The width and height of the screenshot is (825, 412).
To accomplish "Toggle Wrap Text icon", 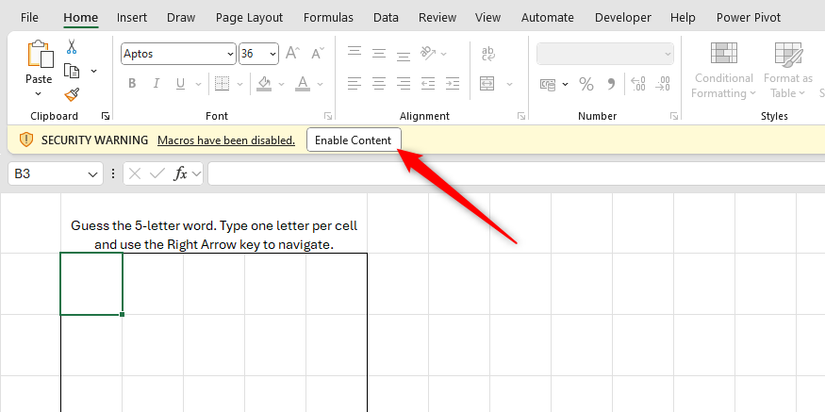I will pos(488,53).
